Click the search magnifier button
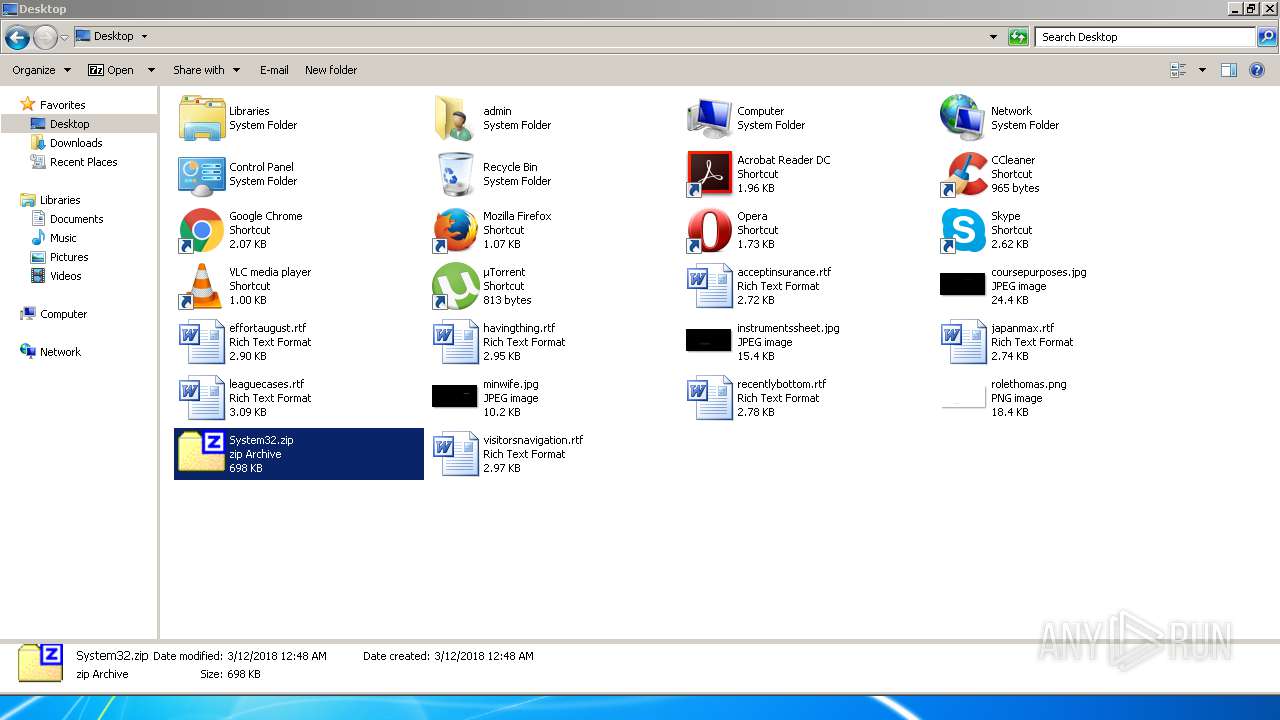1280x720 pixels. pyautogui.click(x=1267, y=37)
